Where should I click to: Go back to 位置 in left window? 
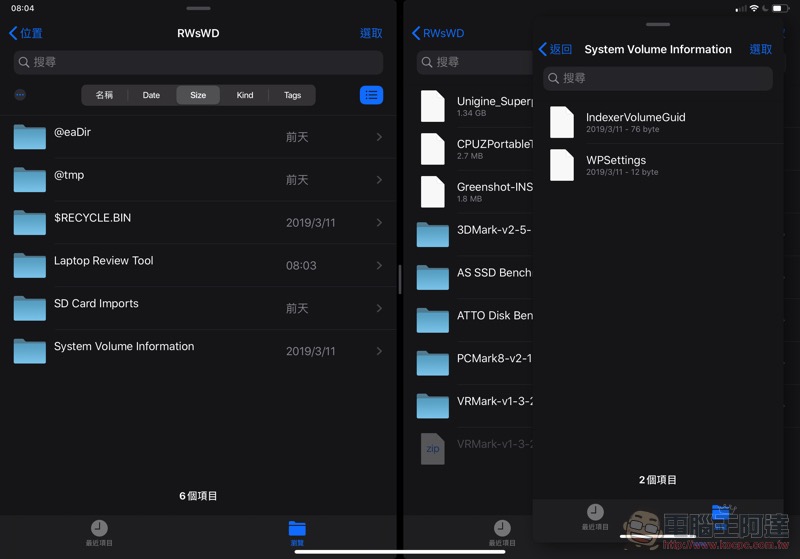[x=26, y=33]
